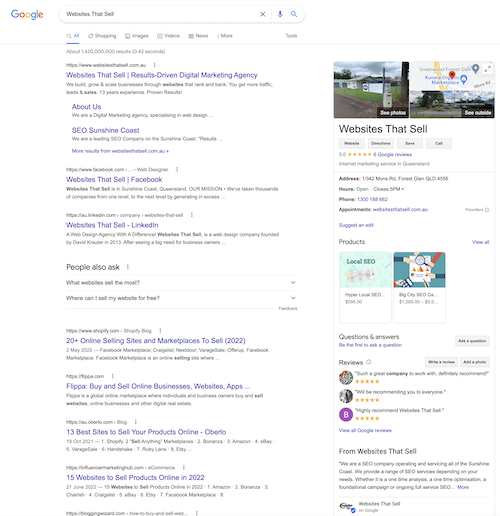Open Hyper Local SEO product card
500x516 pixels.
(365, 287)
